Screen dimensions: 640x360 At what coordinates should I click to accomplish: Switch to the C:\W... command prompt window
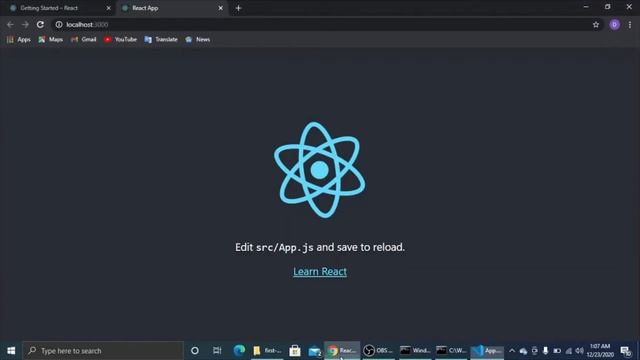click(x=451, y=351)
